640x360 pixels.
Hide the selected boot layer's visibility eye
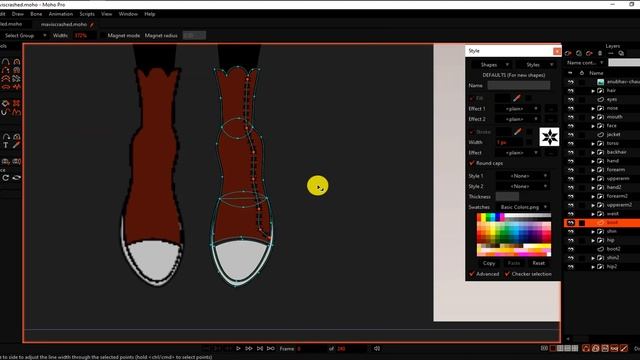click(571, 222)
